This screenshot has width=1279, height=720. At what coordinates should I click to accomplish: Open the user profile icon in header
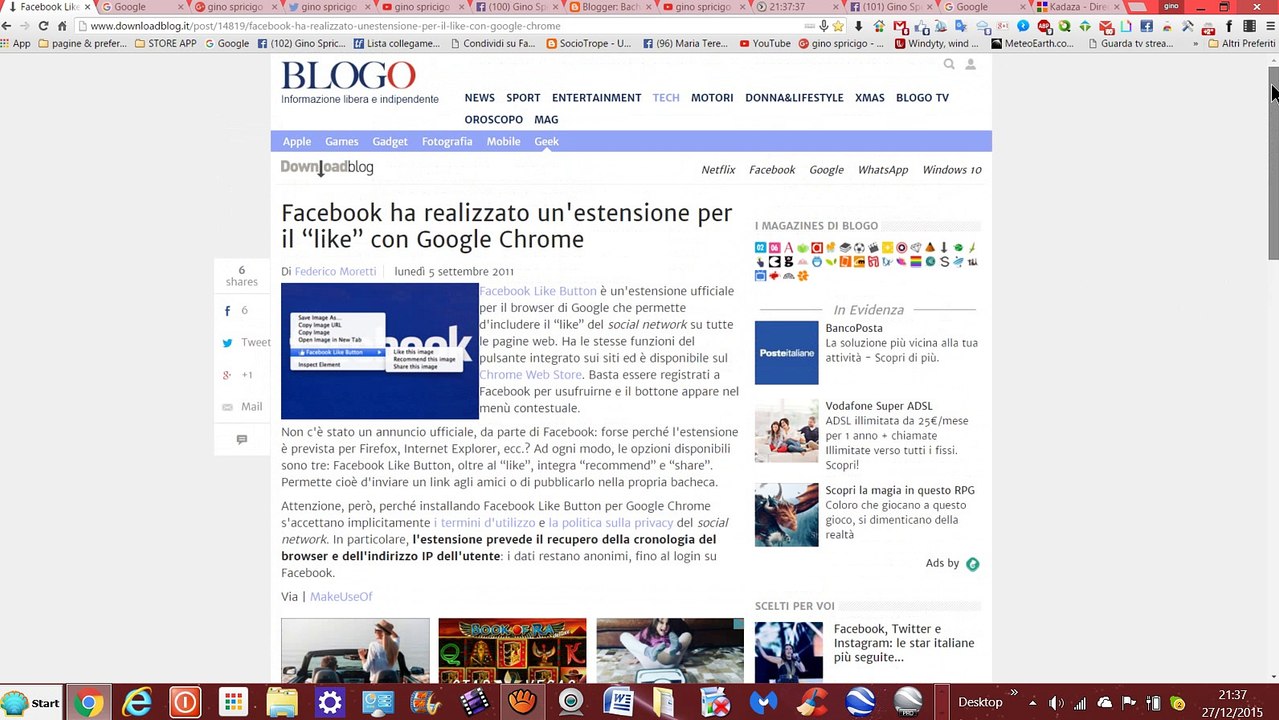tap(970, 64)
